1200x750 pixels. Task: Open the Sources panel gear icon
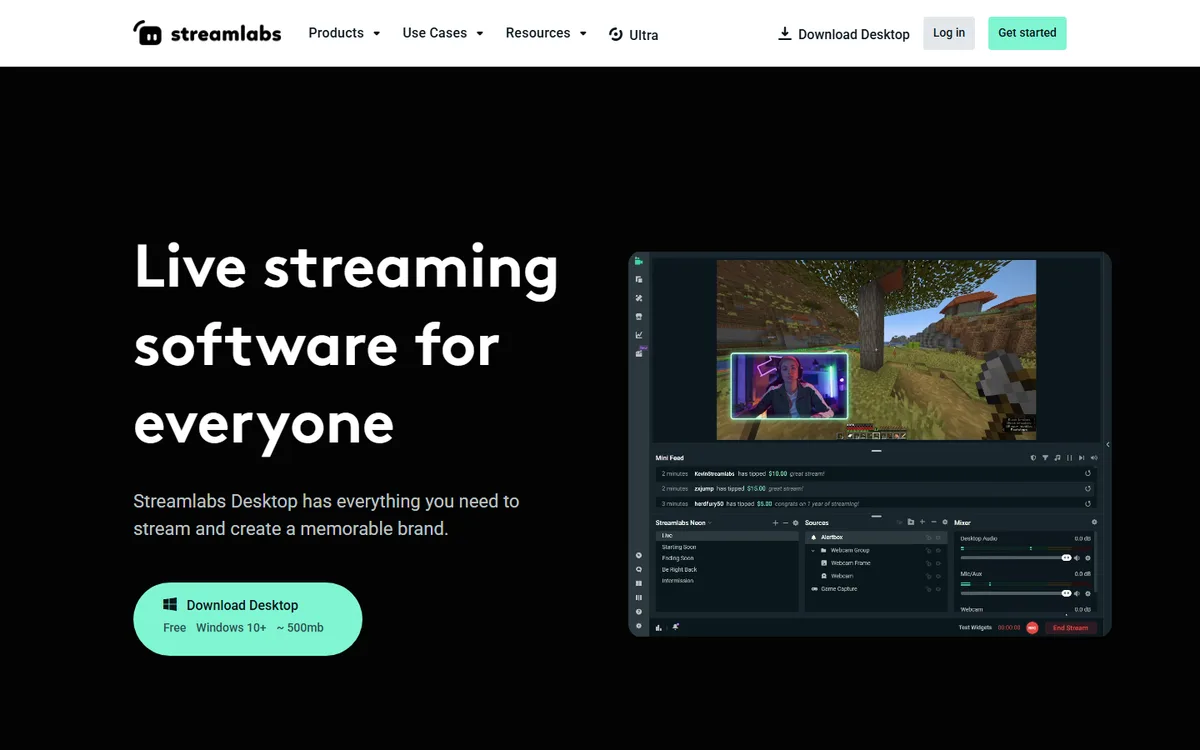point(945,522)
